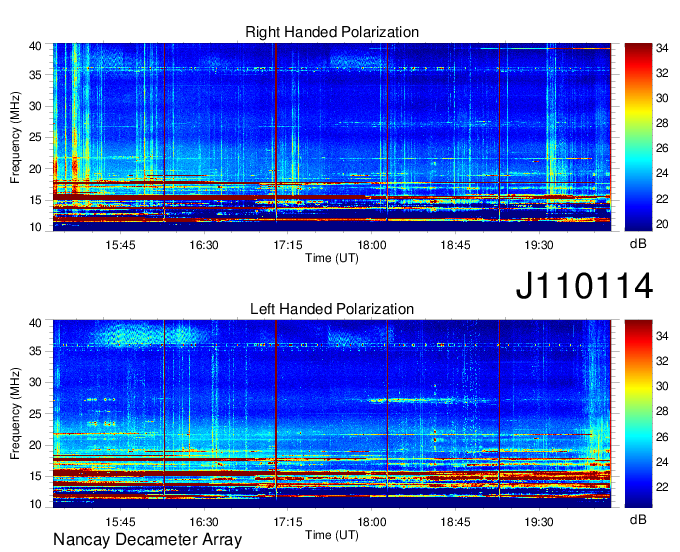Click the 15:45 time tick on Left Handed plot
Screen dimensions: 680x552
tap(121, 522)
